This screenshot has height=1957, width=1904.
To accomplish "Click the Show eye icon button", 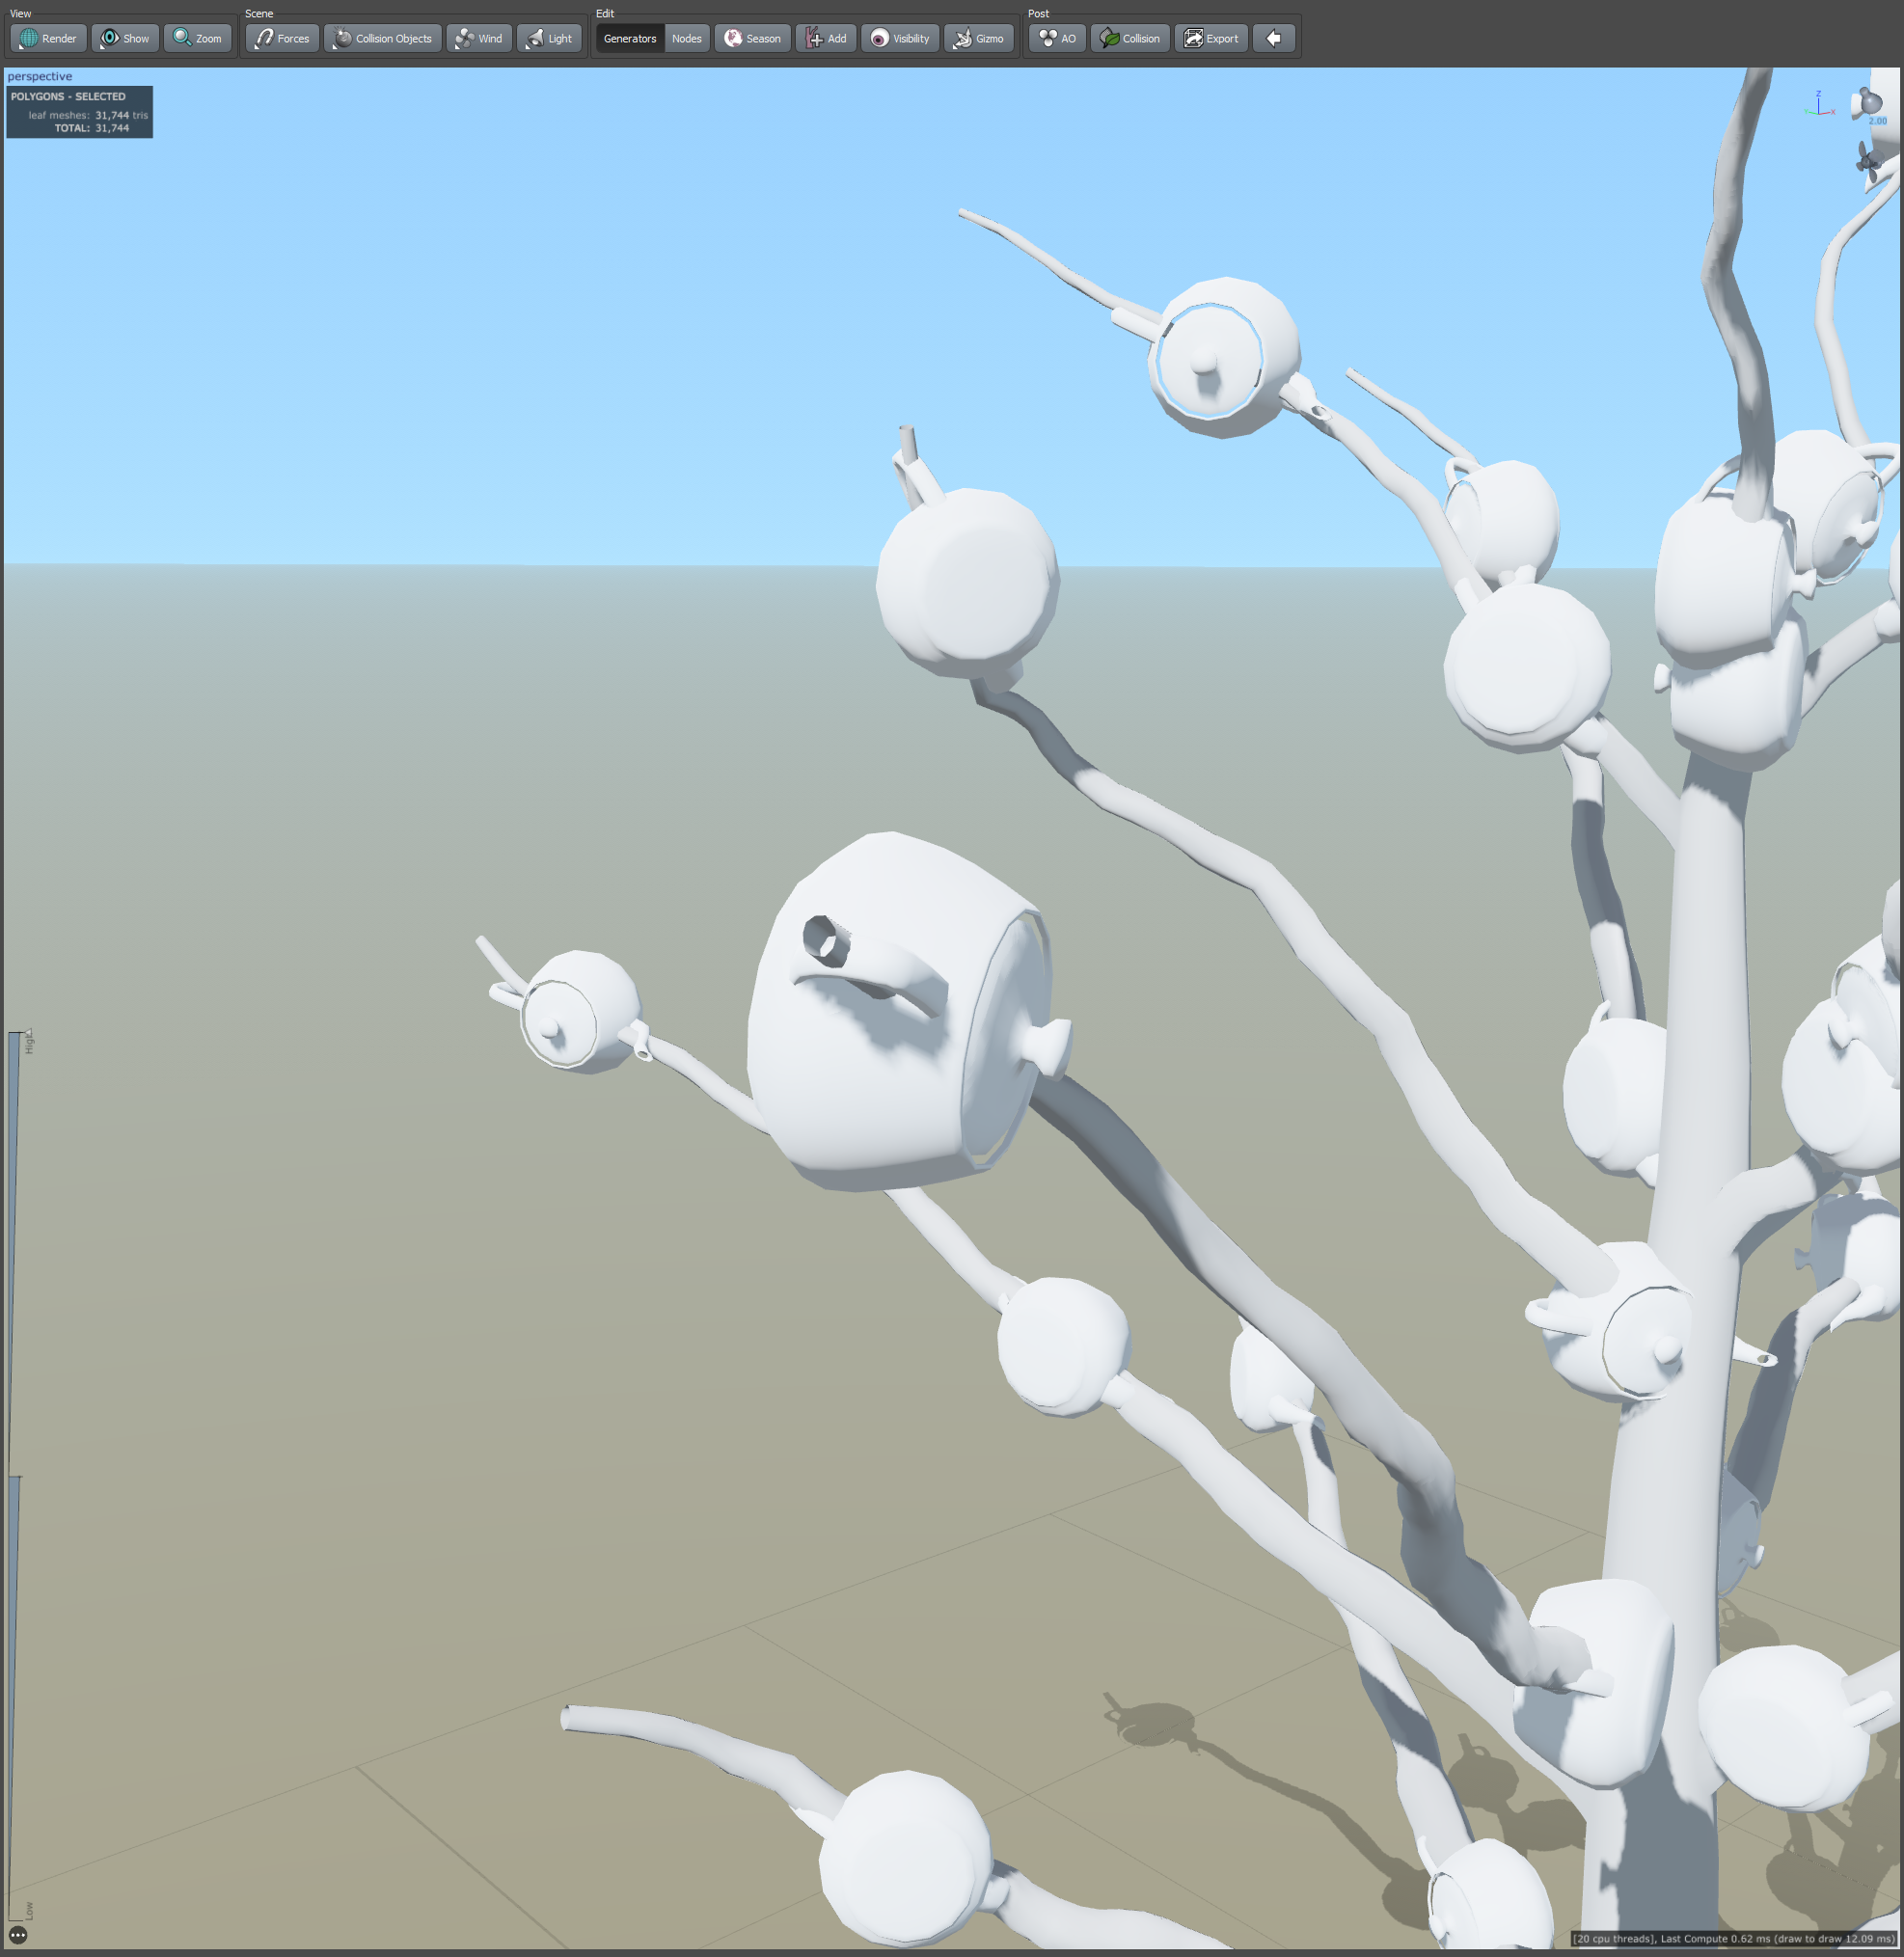I will tap(125, 38).
